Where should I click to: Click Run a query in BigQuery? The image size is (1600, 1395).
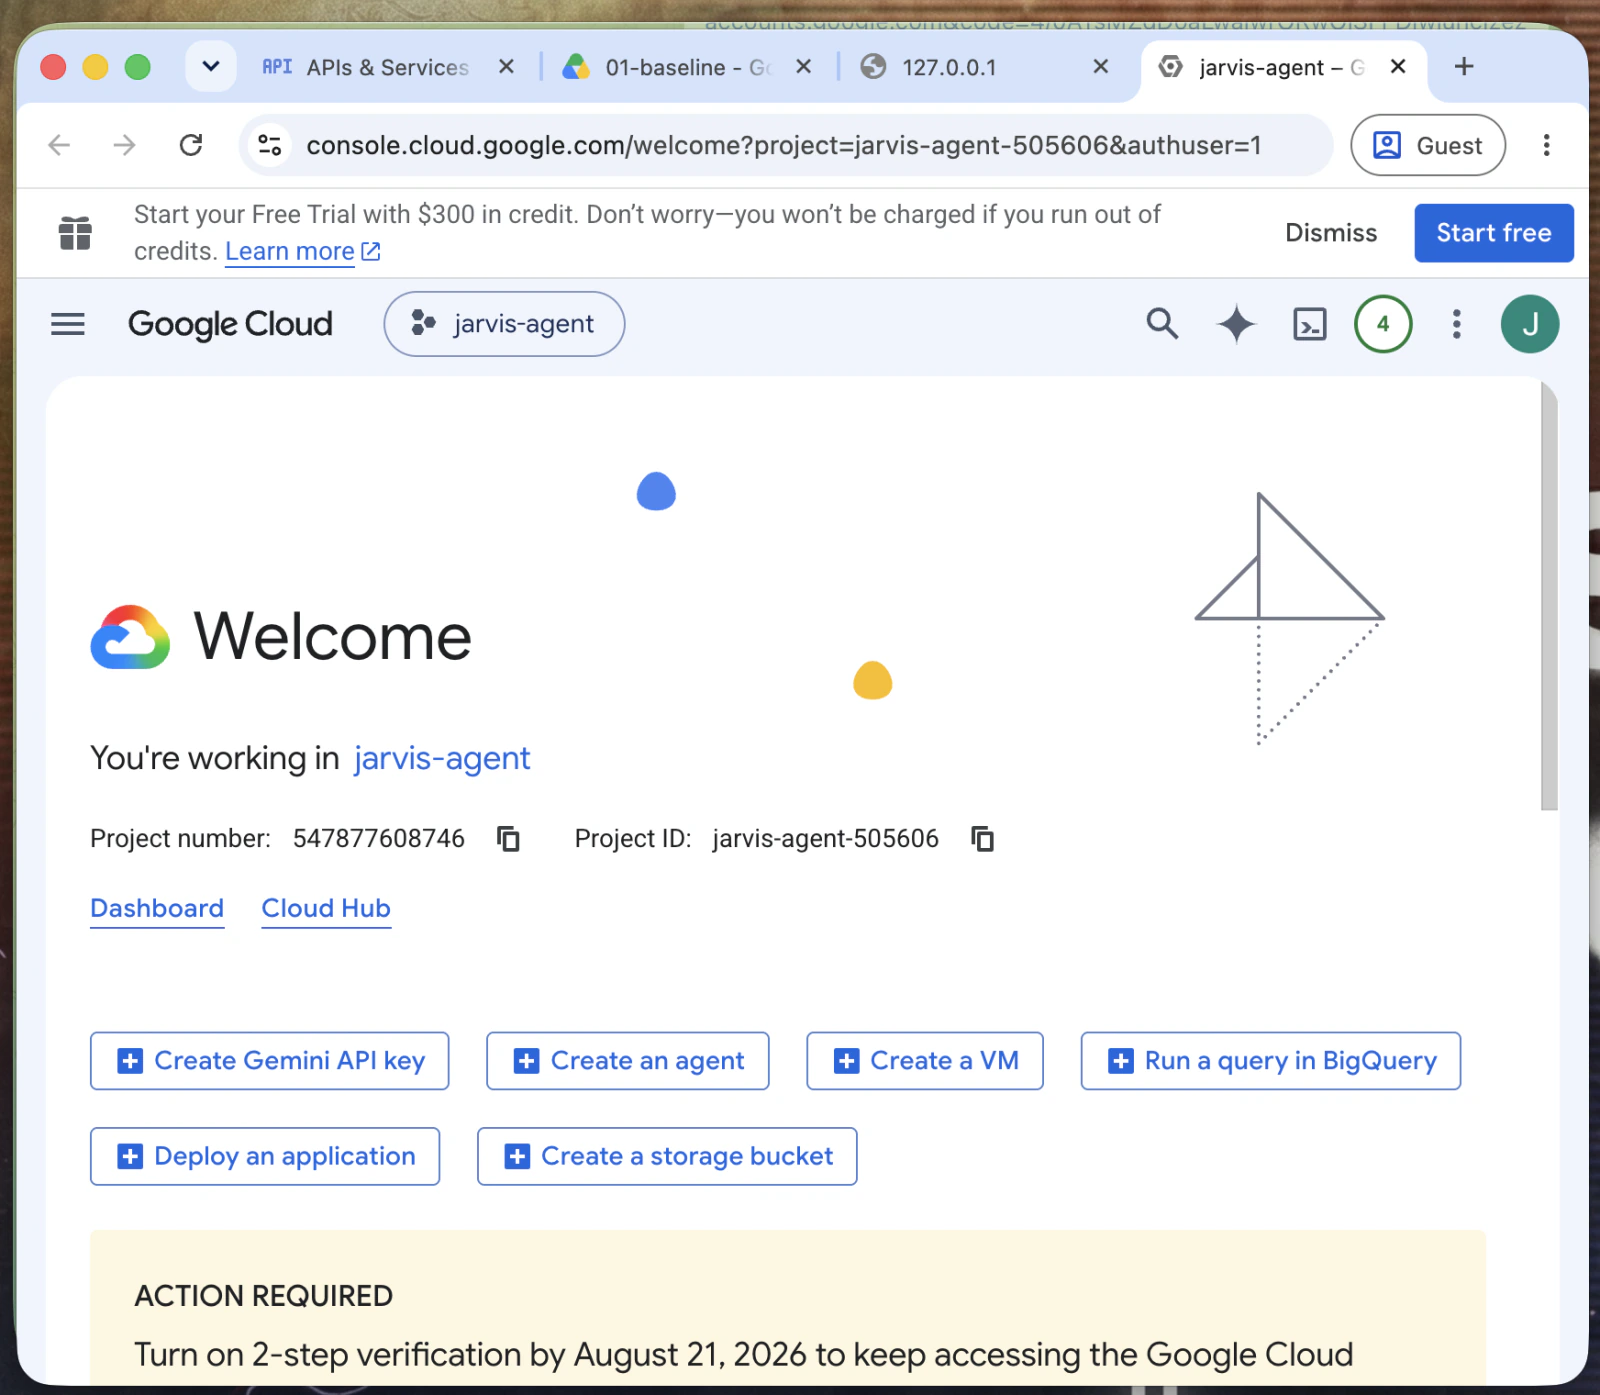coord(1271,1060)
